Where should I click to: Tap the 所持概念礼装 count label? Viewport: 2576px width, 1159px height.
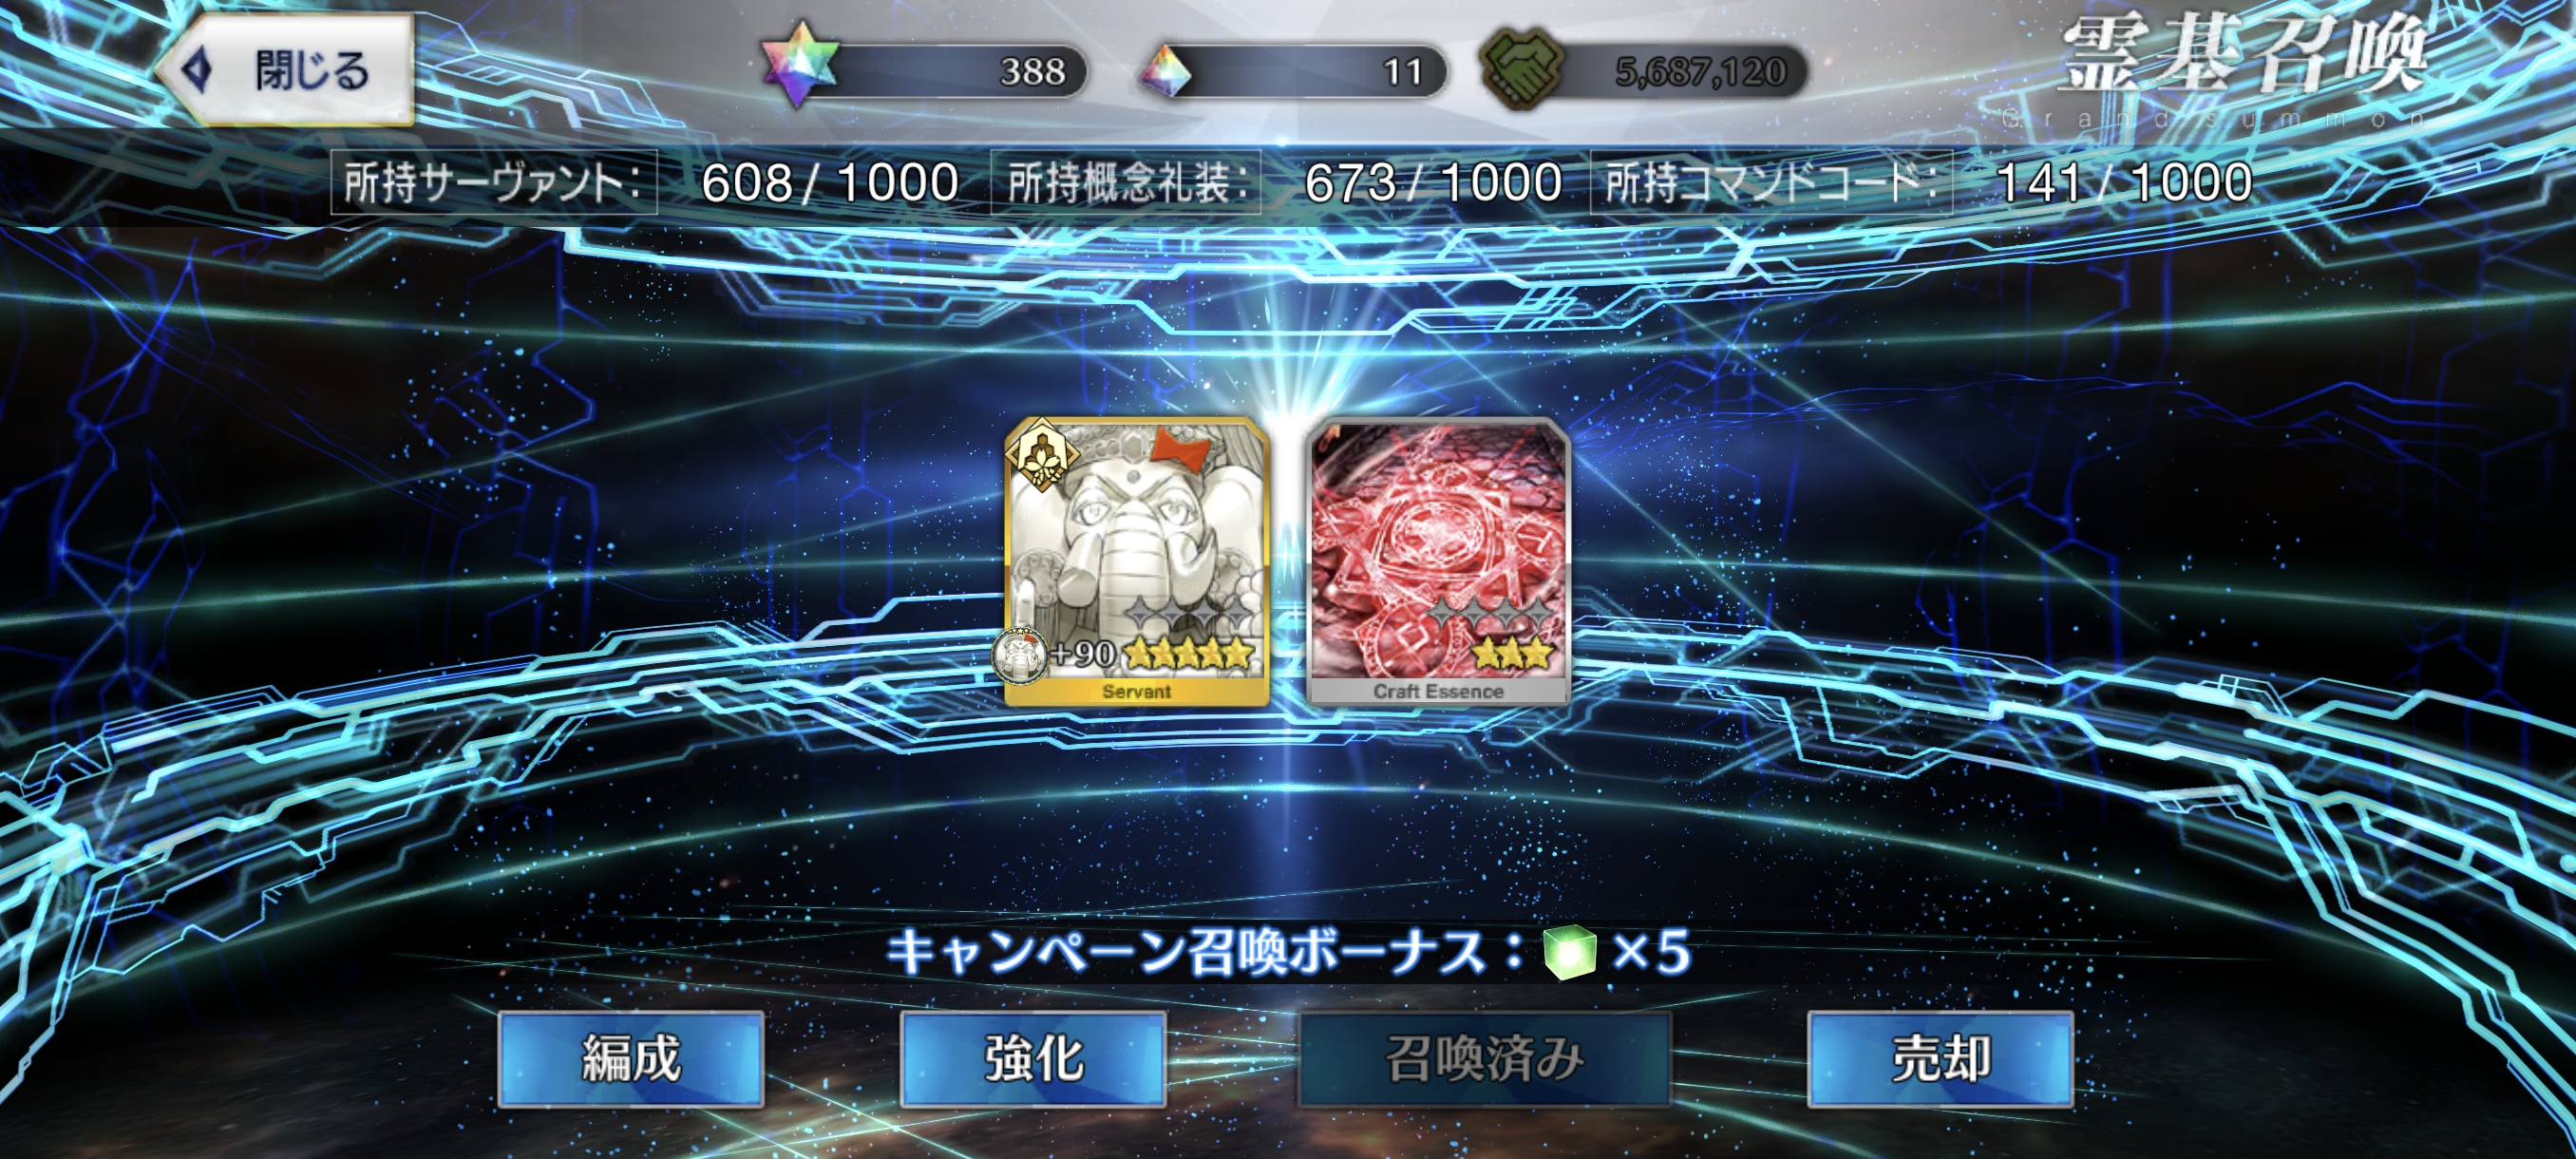tap(1126, 182)
